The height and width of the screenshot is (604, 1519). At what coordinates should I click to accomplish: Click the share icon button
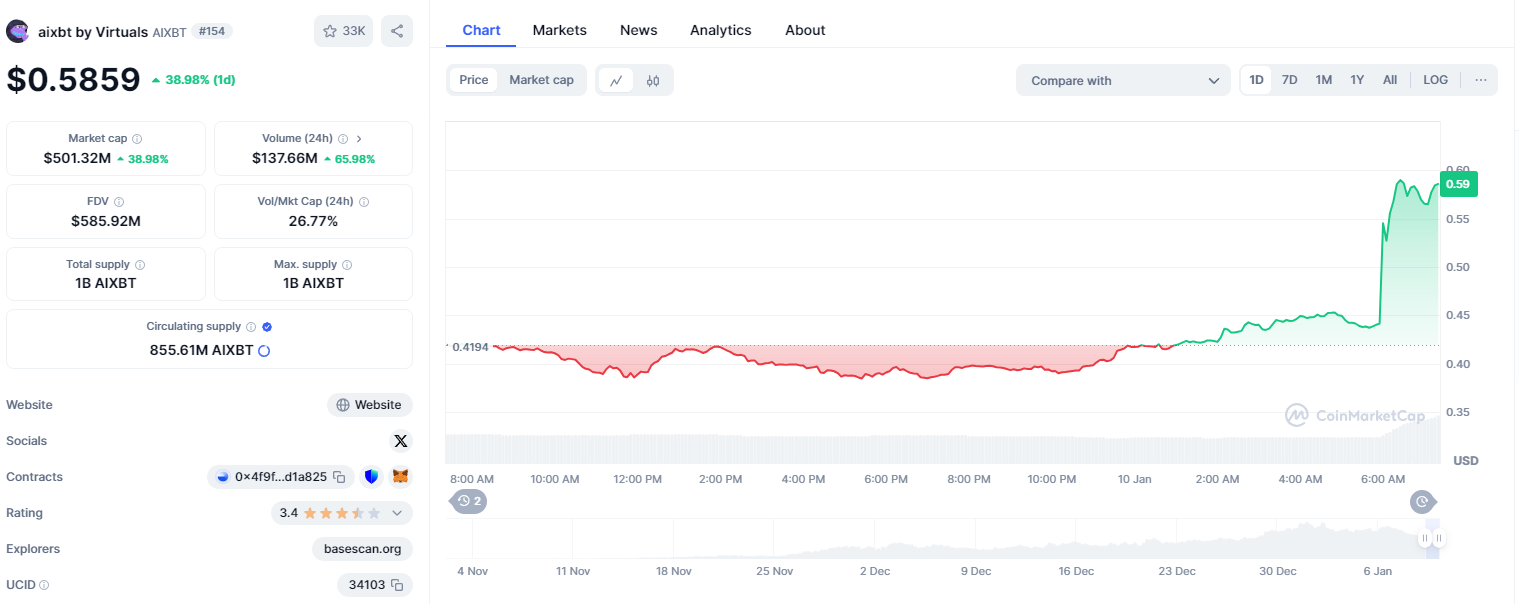(397, 31)
